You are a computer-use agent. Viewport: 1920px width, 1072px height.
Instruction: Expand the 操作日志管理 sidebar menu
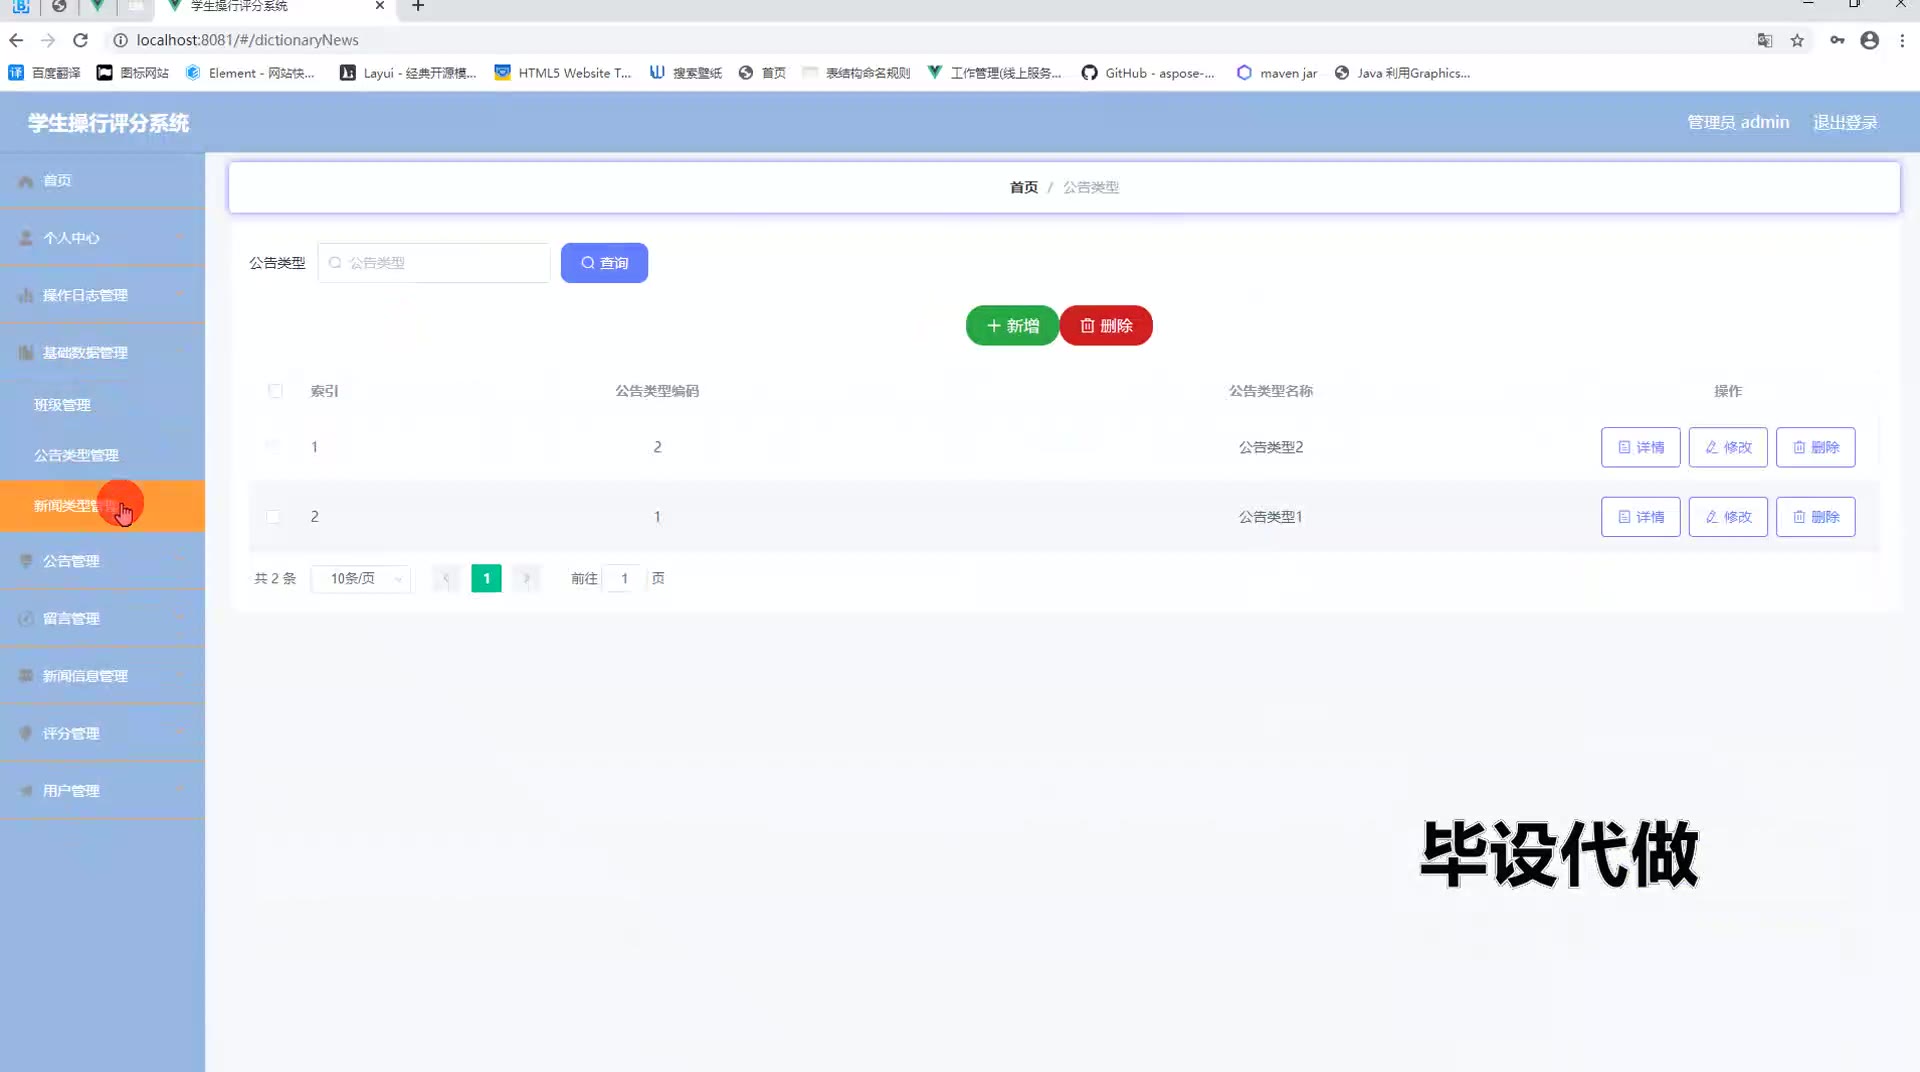point(102,295)
